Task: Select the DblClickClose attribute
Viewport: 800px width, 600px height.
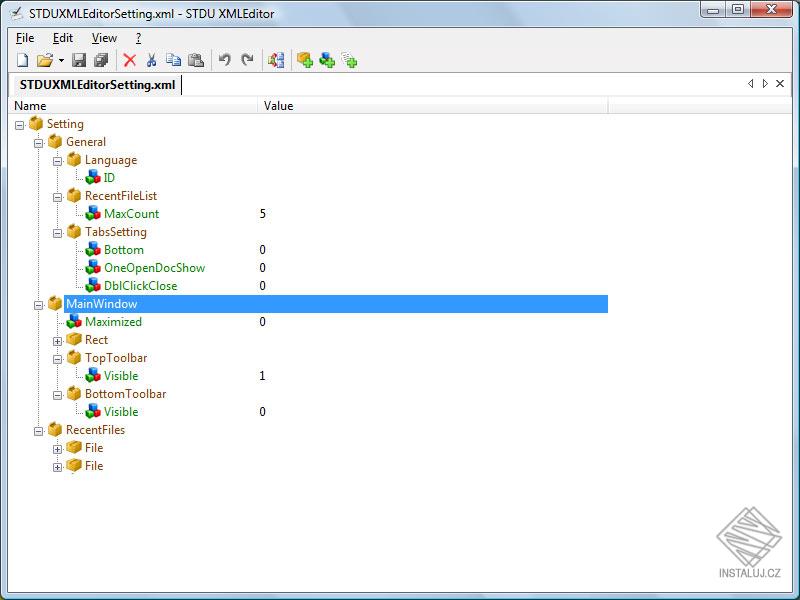Action: 140,286
